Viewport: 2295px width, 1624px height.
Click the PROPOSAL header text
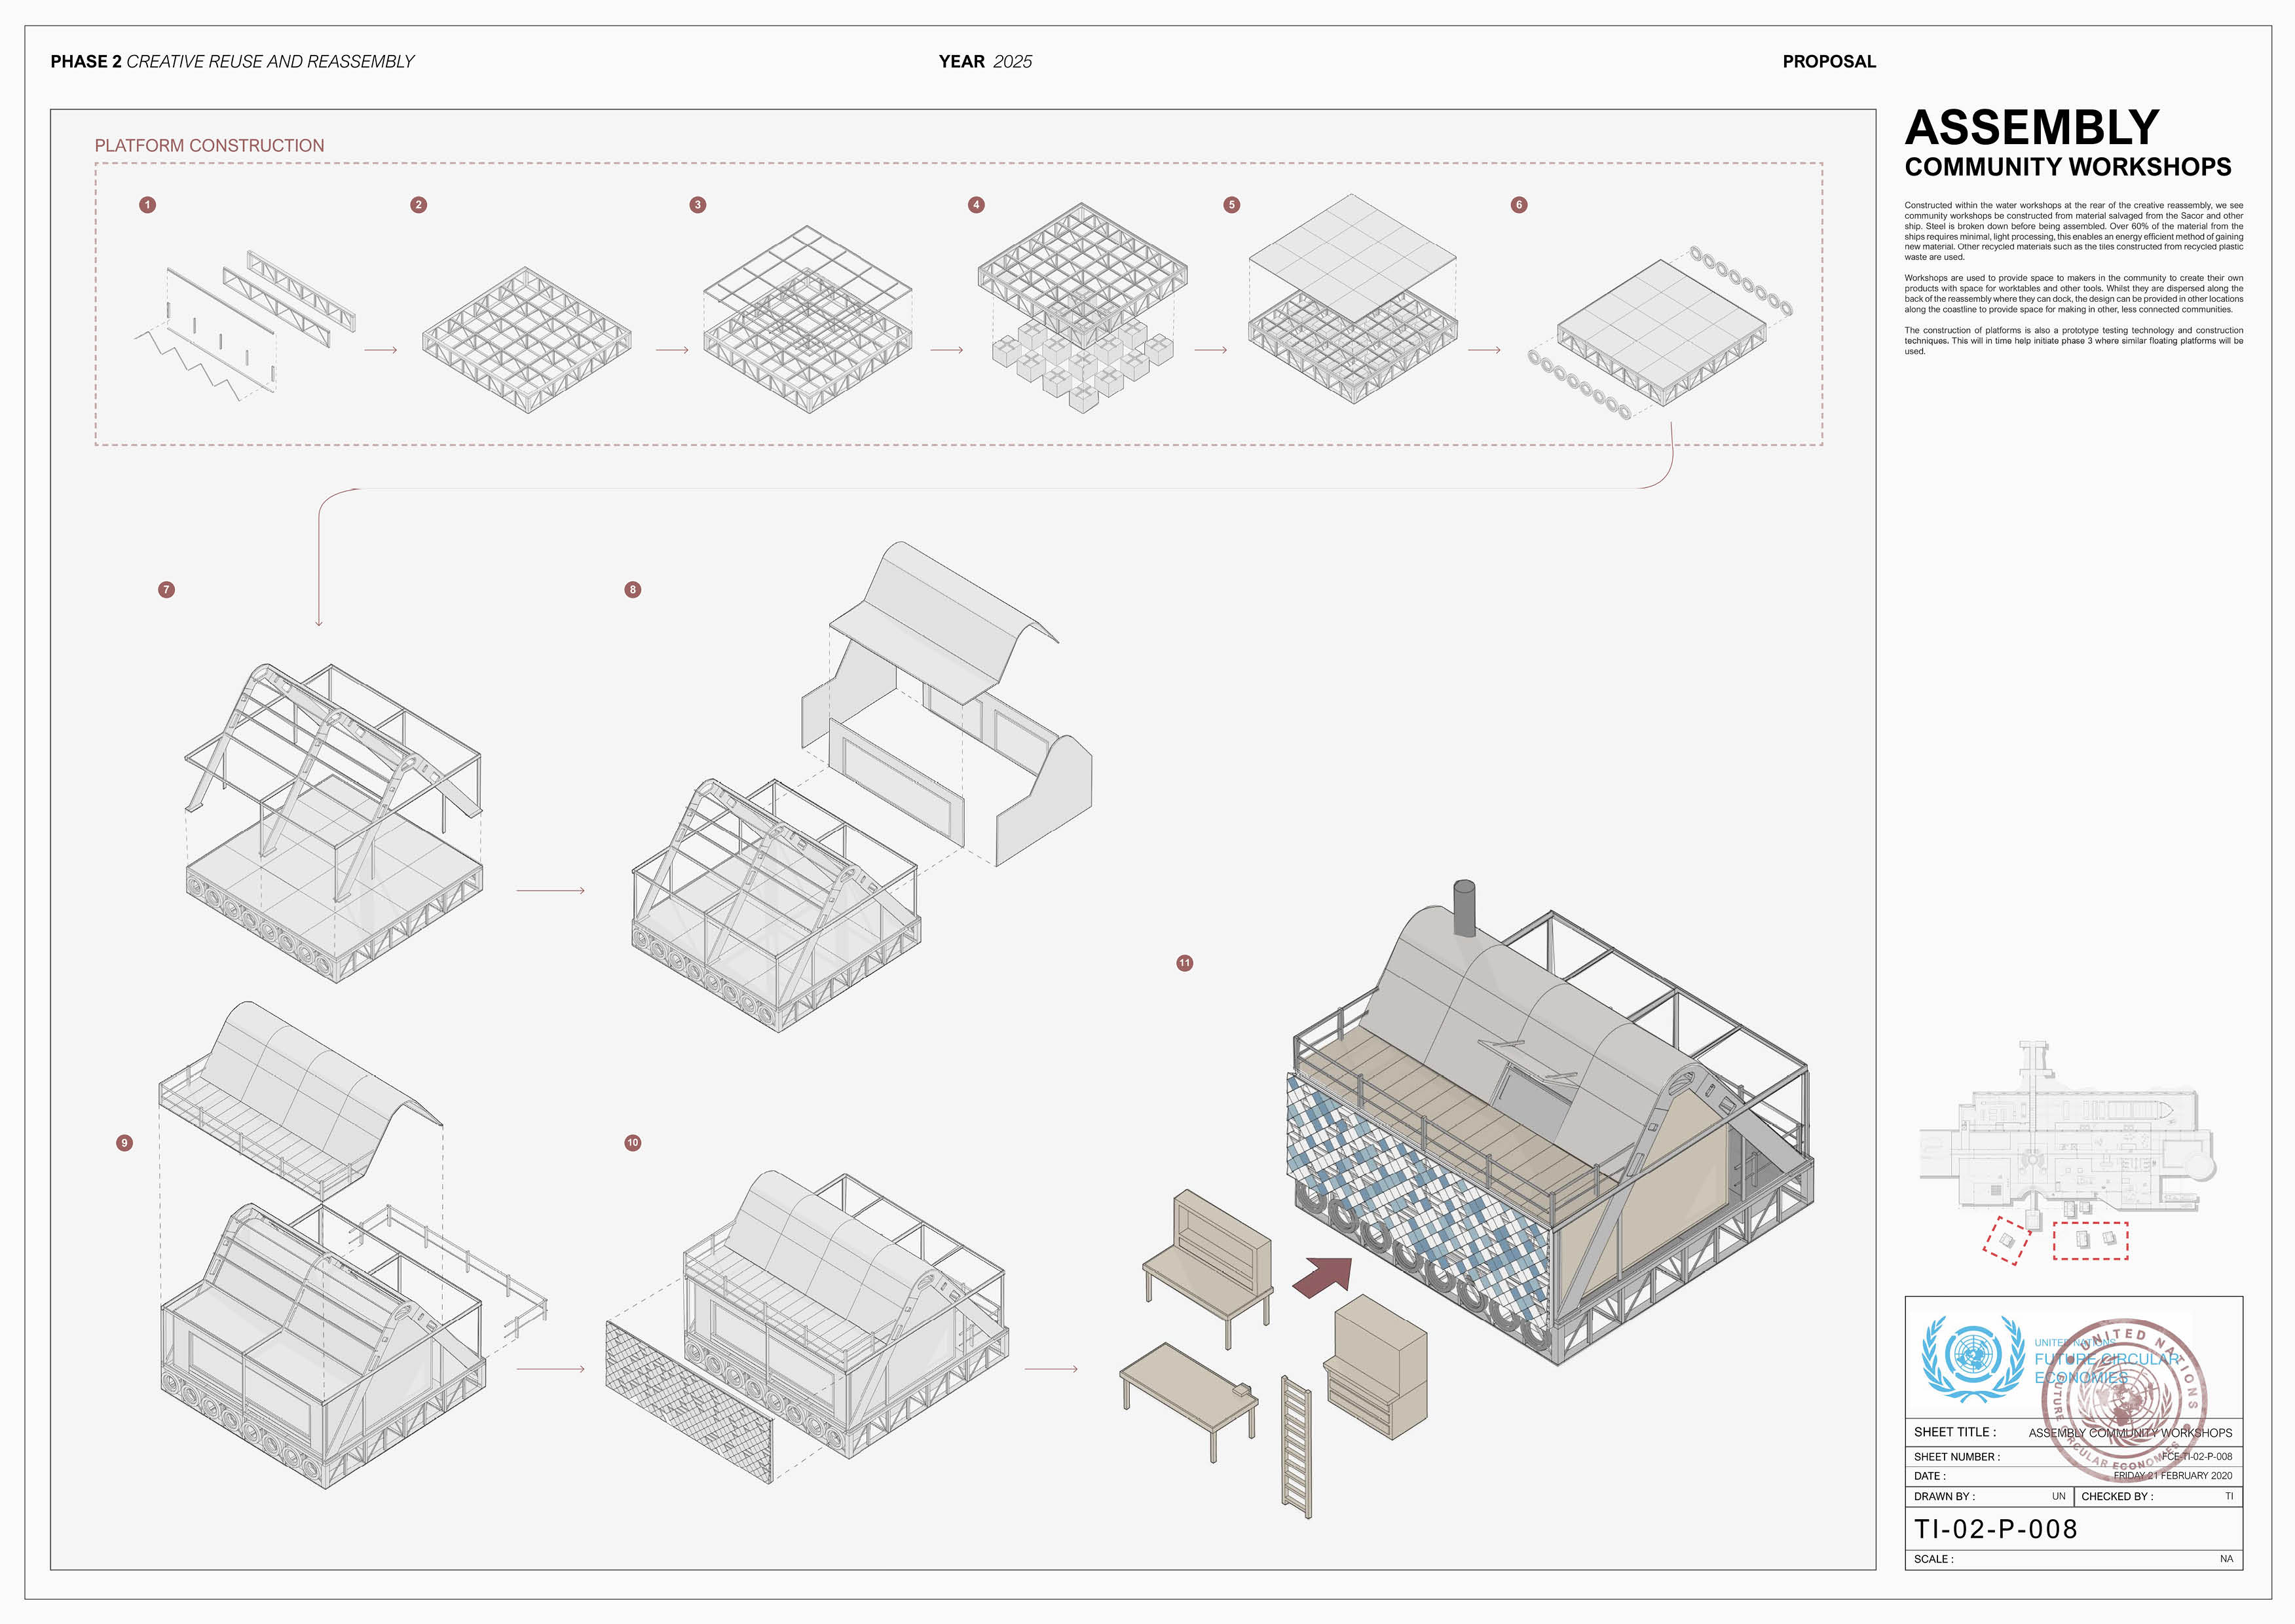(x=1829, y=62)
